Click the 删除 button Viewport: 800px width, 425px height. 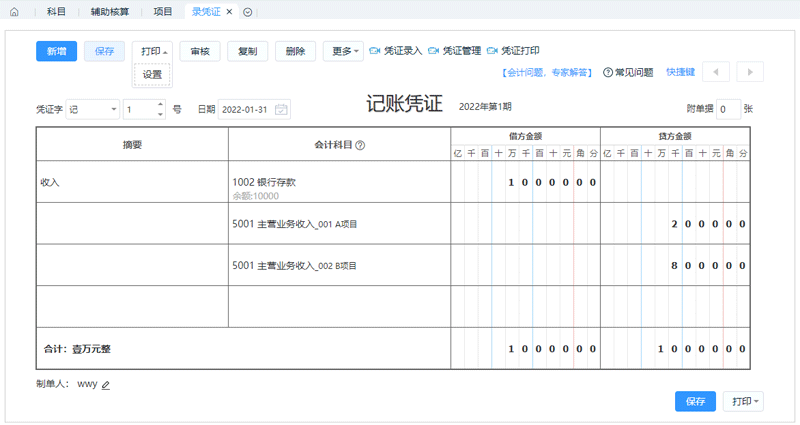295,51
